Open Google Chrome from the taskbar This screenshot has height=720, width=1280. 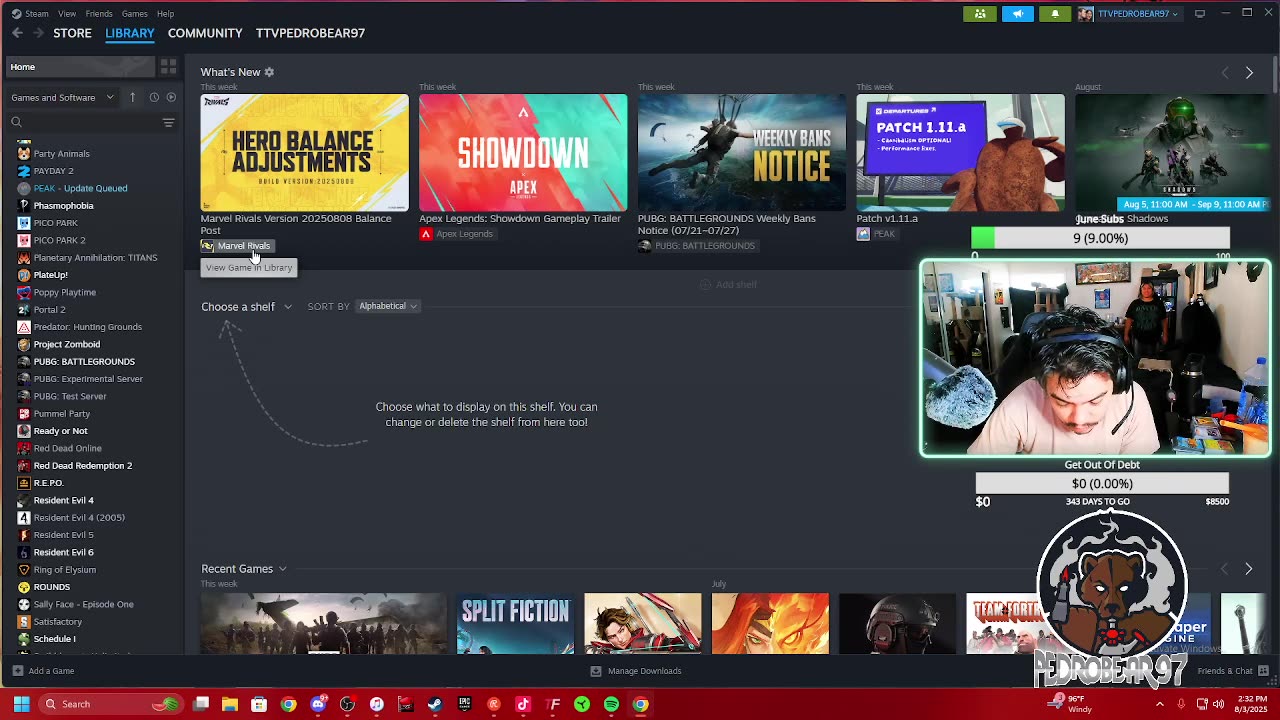click(288, 704)
